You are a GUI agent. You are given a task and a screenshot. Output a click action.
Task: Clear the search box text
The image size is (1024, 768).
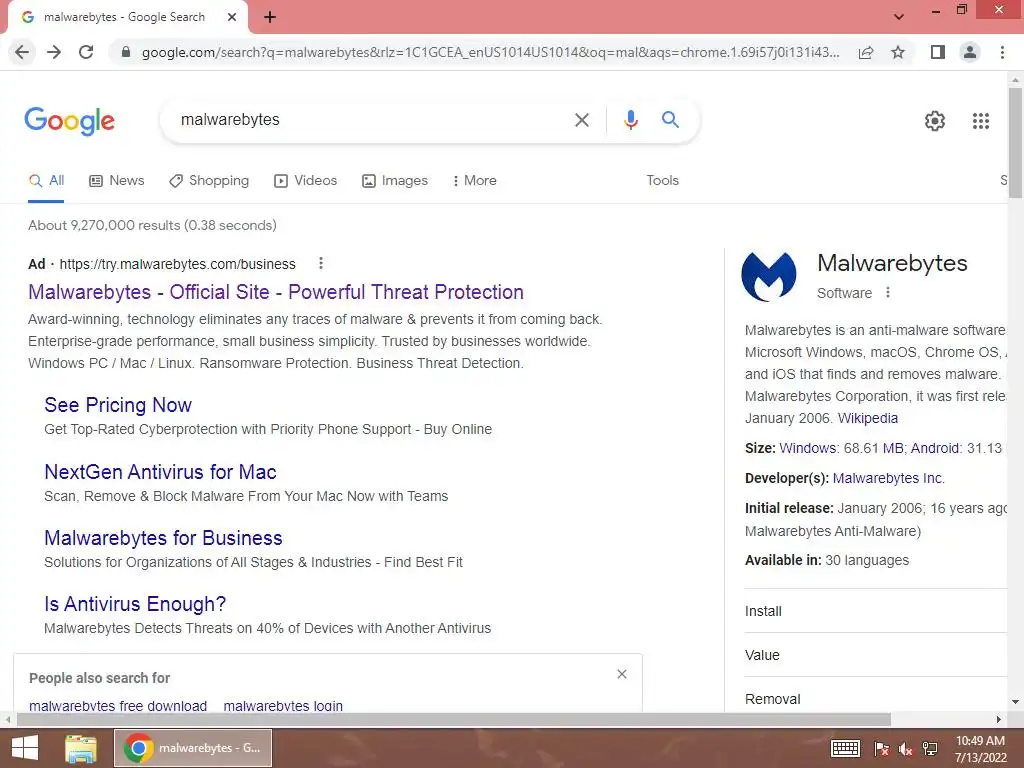(581, 120)
